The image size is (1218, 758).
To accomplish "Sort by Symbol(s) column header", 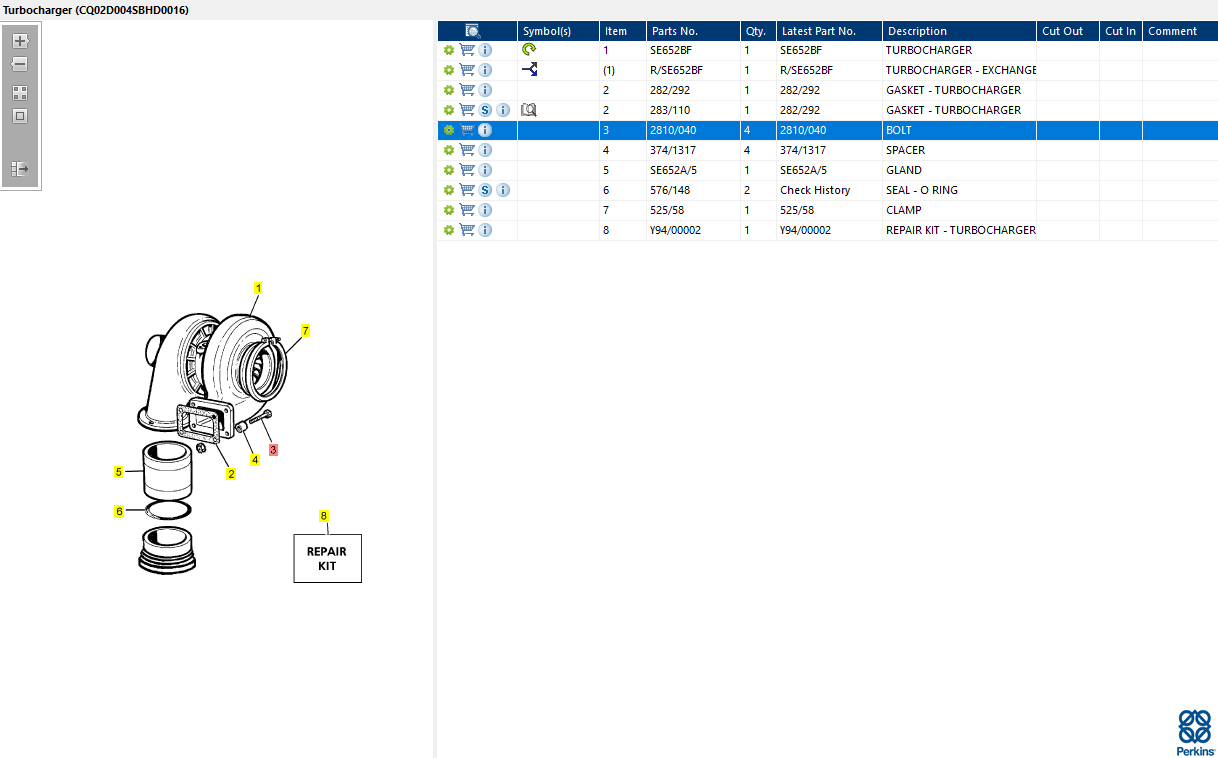I will click(x=558, y=31).
